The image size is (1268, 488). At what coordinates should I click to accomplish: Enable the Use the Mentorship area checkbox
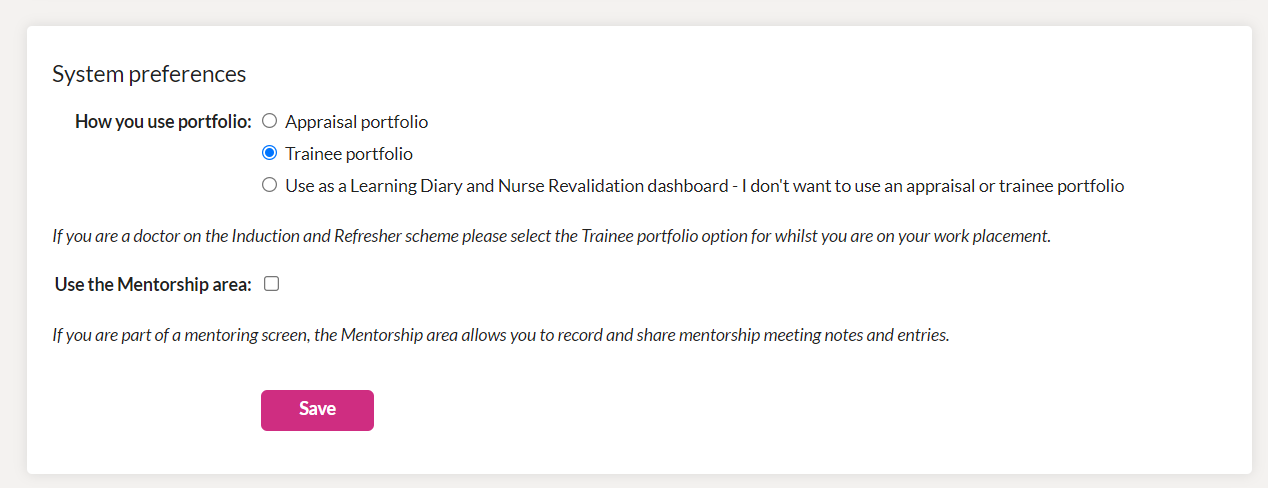pos(271,284)
